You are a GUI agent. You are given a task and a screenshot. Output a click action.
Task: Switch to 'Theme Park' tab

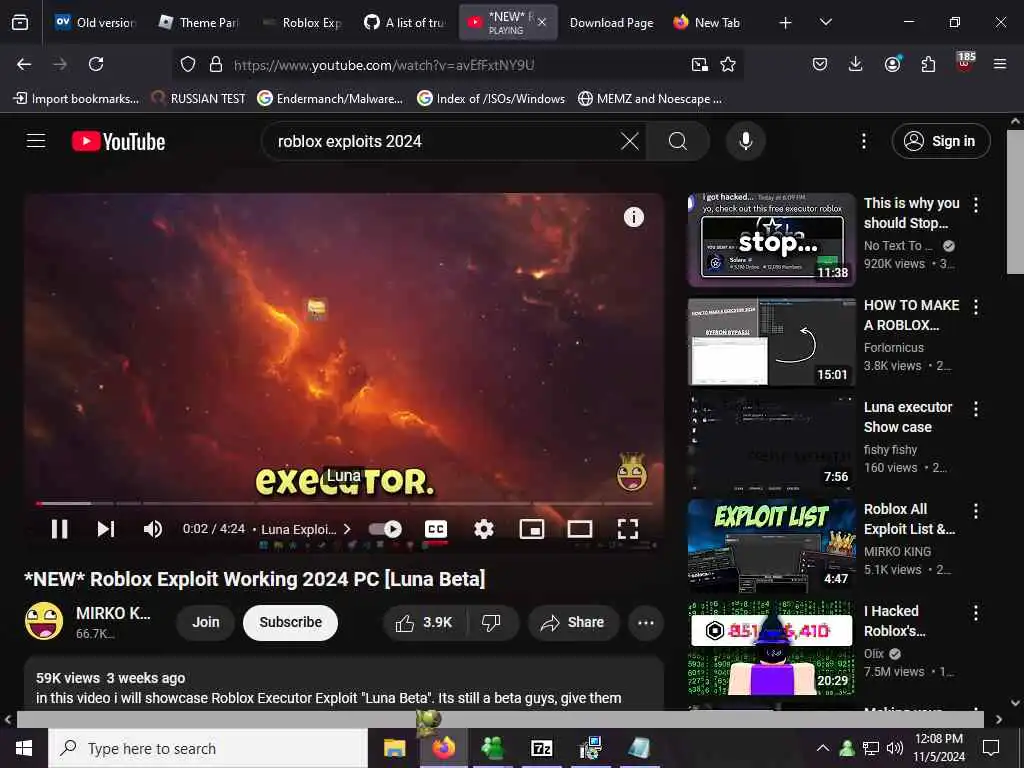(x=199, y=22)
